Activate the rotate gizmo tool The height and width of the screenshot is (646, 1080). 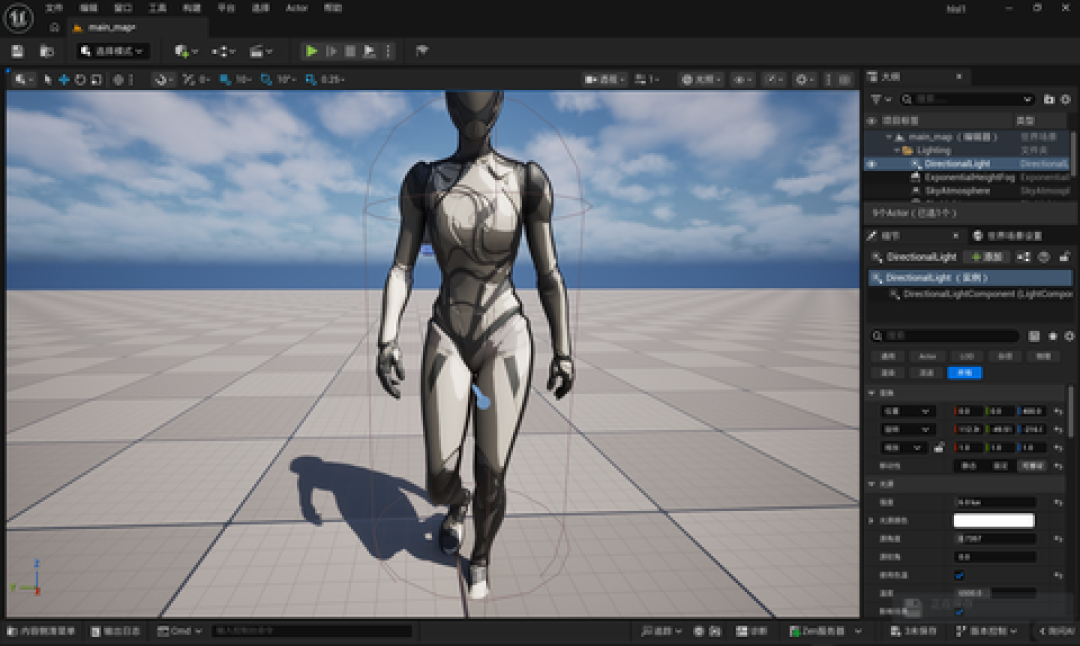click(x=80, y=80)
